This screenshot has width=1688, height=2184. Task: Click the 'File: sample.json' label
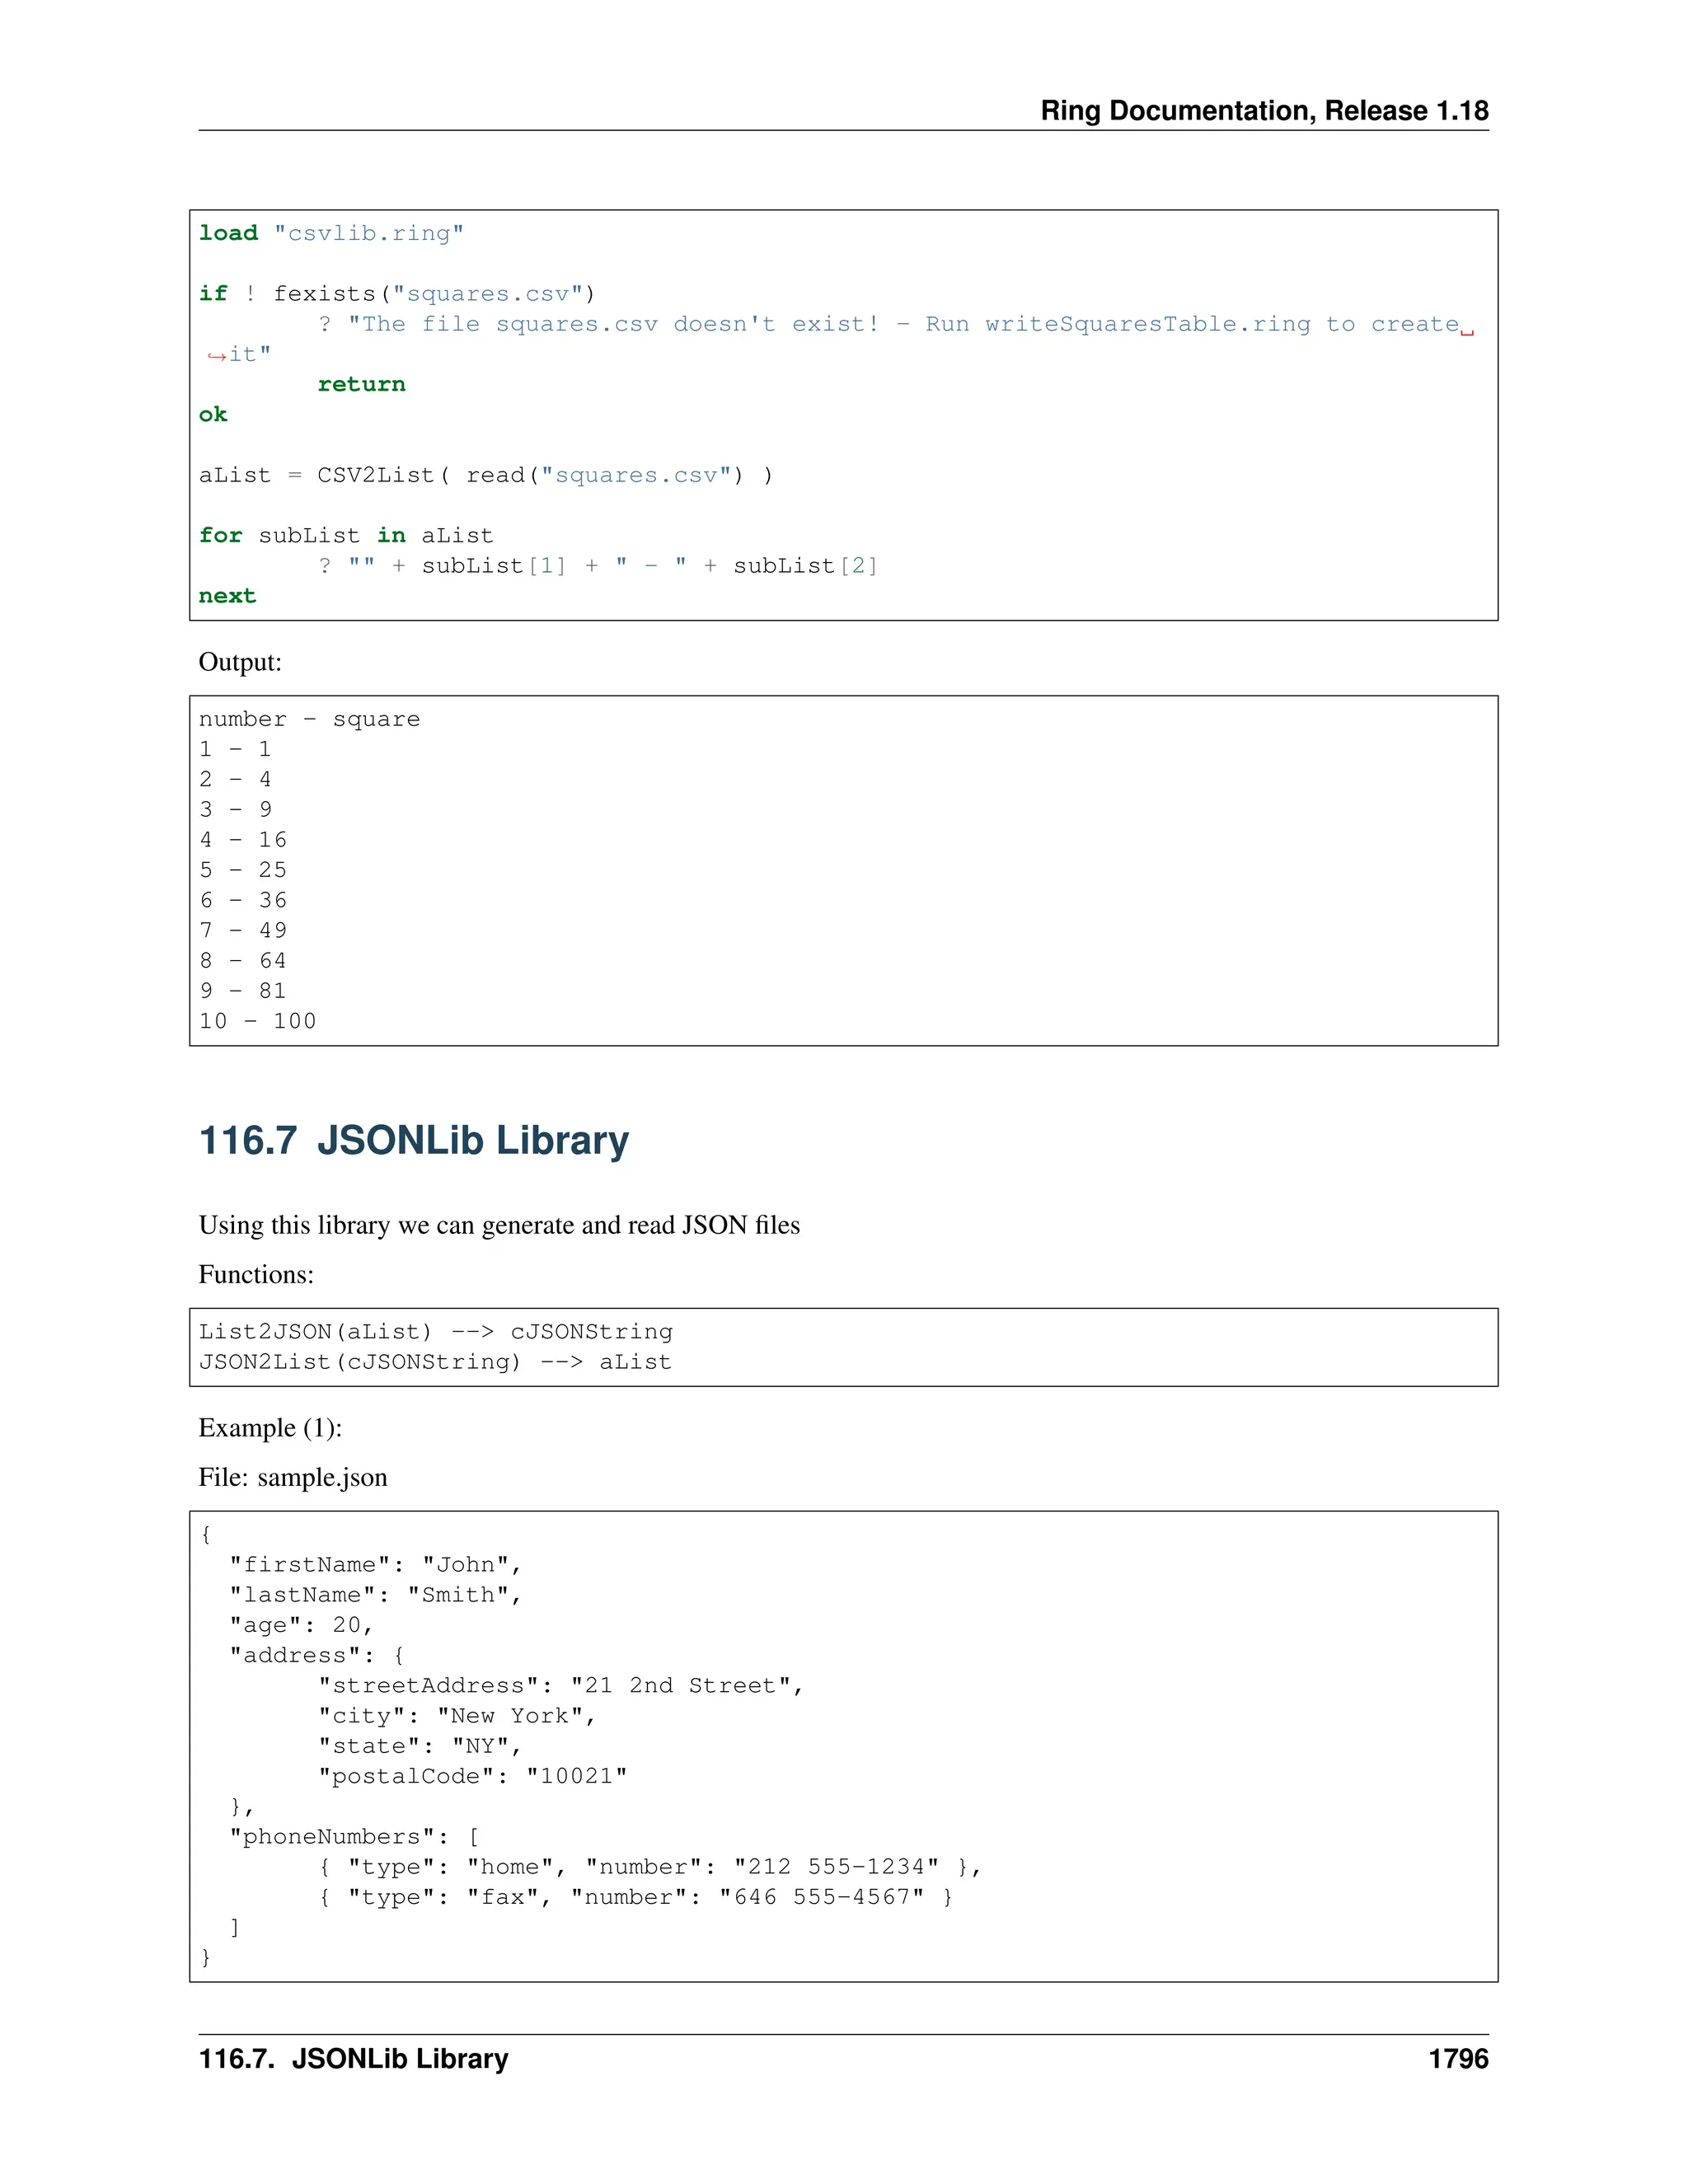[x=292, y=1477]
